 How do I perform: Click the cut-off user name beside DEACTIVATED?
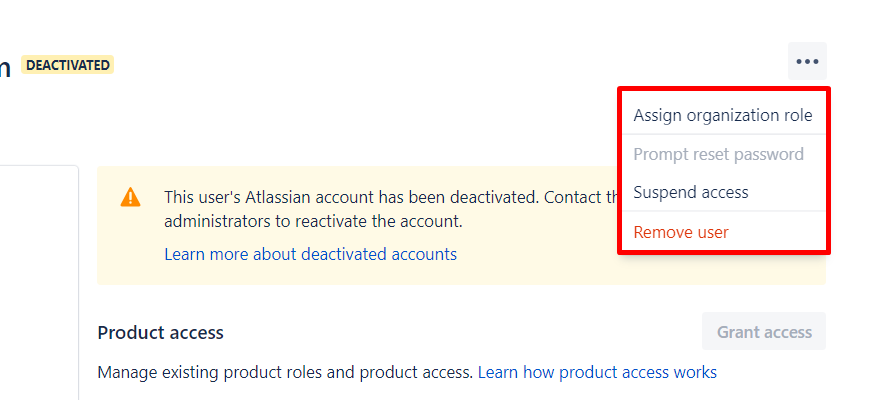pos(5,67)
